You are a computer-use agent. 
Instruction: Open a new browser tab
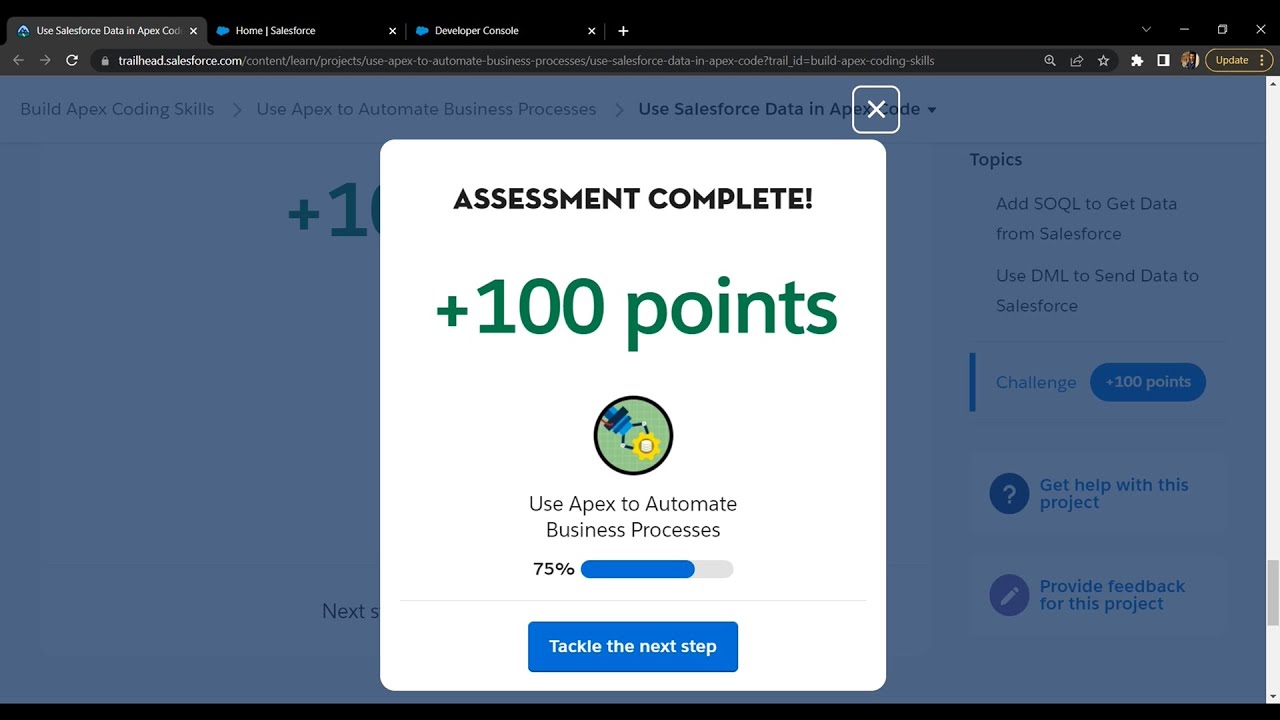[x=623, y=31]
